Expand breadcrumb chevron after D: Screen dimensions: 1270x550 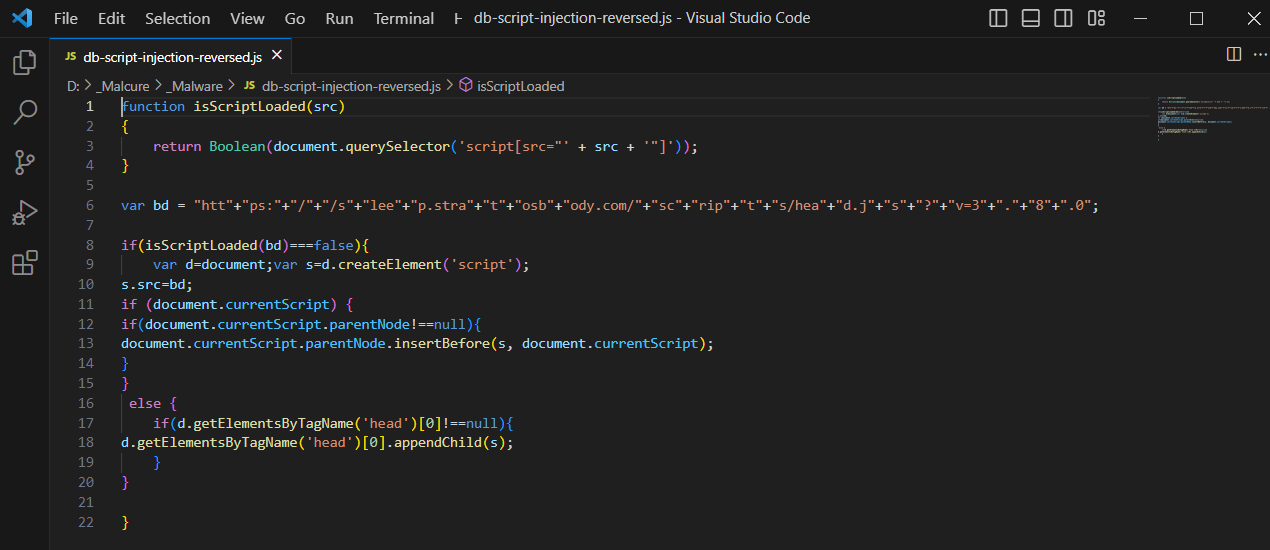click(x=88, y=87)
